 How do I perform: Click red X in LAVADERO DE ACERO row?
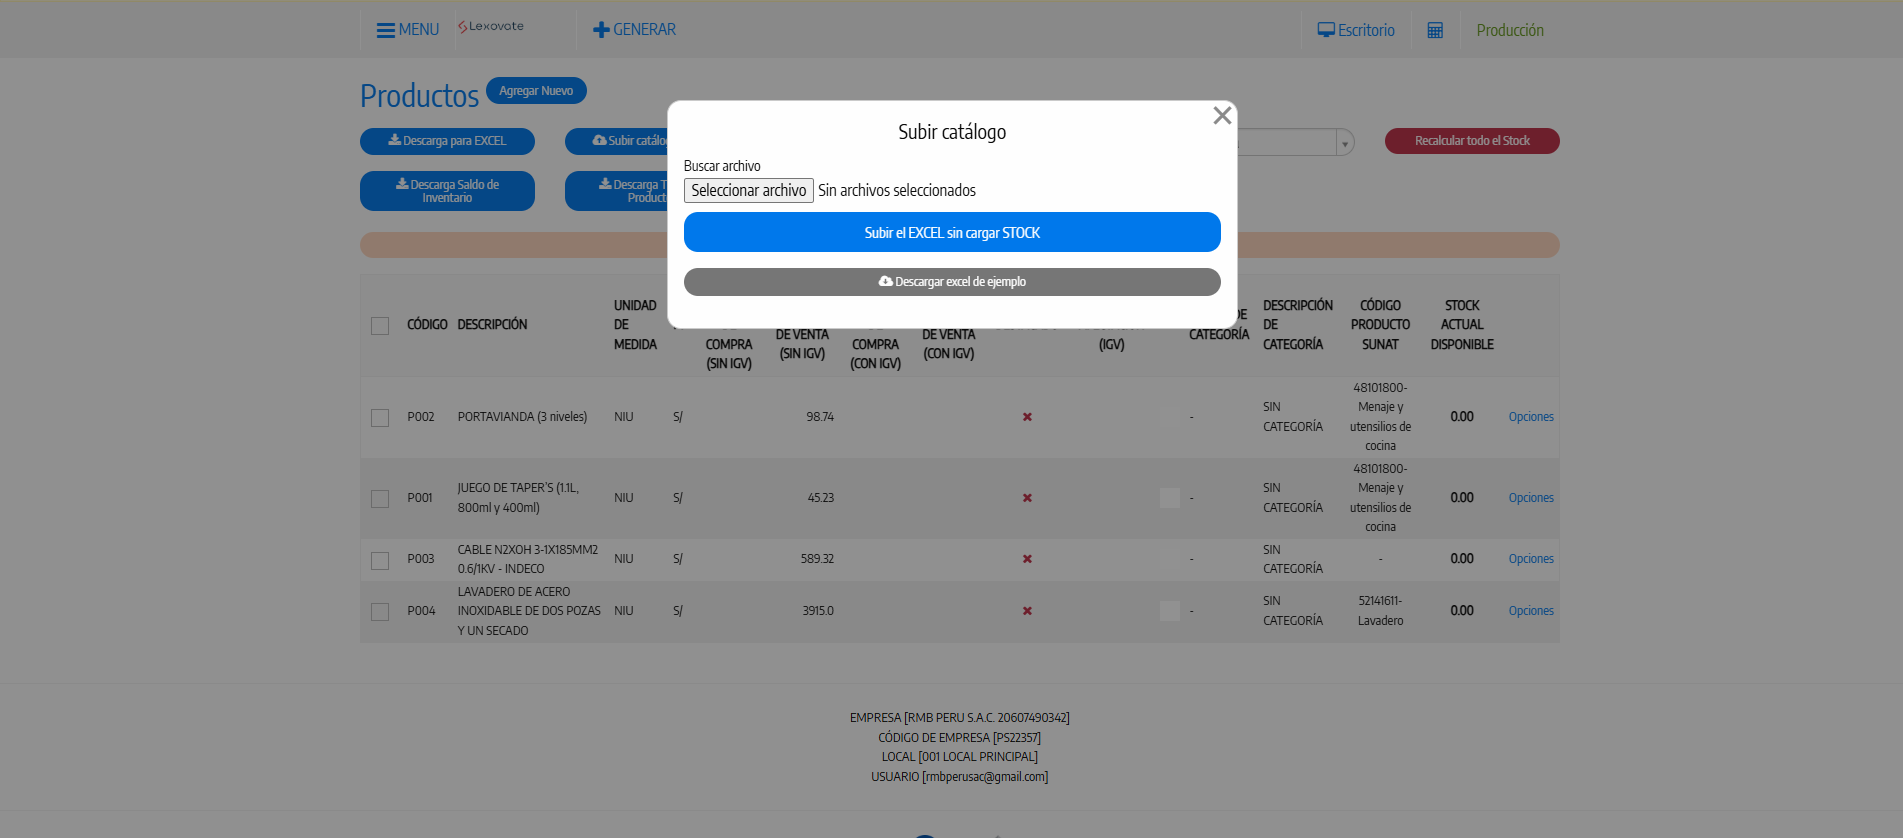point(1027,611)
